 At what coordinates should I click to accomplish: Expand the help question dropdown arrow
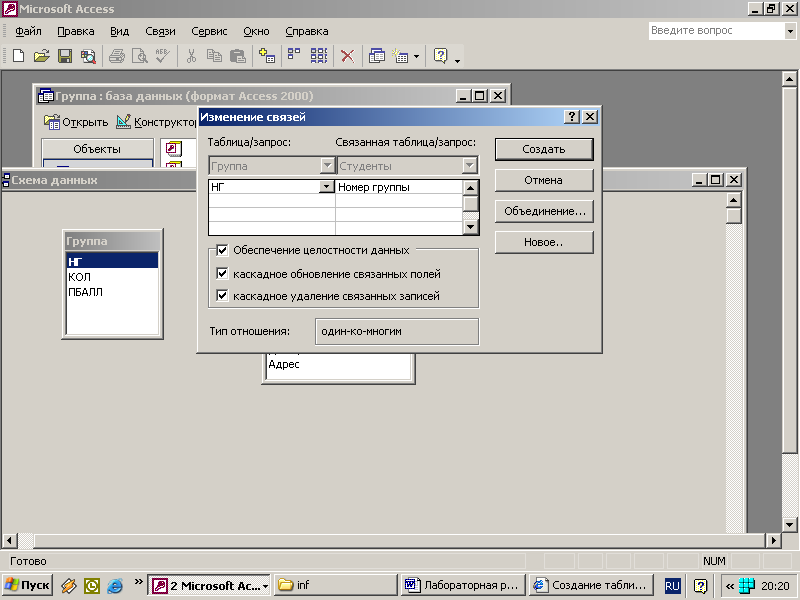[790, 31]
